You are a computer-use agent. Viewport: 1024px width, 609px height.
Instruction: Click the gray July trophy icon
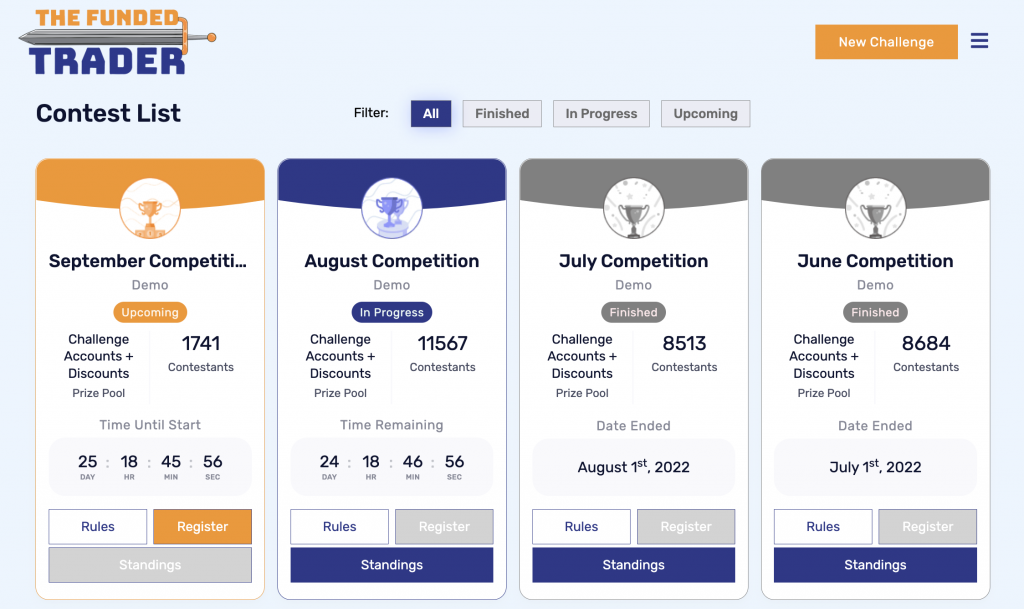[633, 209]
